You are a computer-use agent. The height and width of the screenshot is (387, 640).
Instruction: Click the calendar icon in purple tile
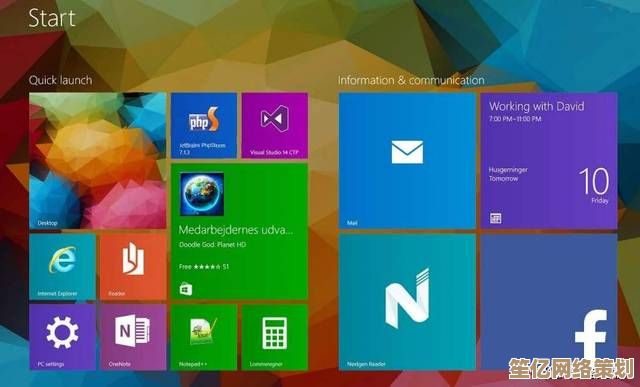[x=496, y=218]
